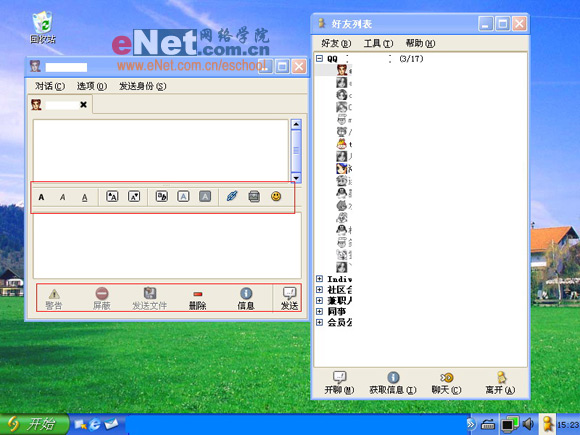Choose background text color icon

pyautogui.click(x=205, y=196)
